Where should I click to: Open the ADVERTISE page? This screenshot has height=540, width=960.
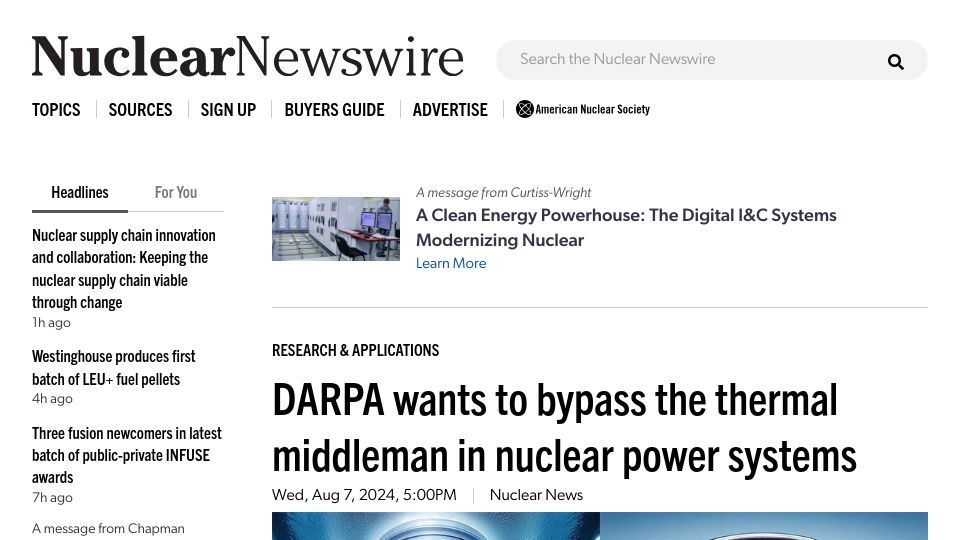pos(450,110)
